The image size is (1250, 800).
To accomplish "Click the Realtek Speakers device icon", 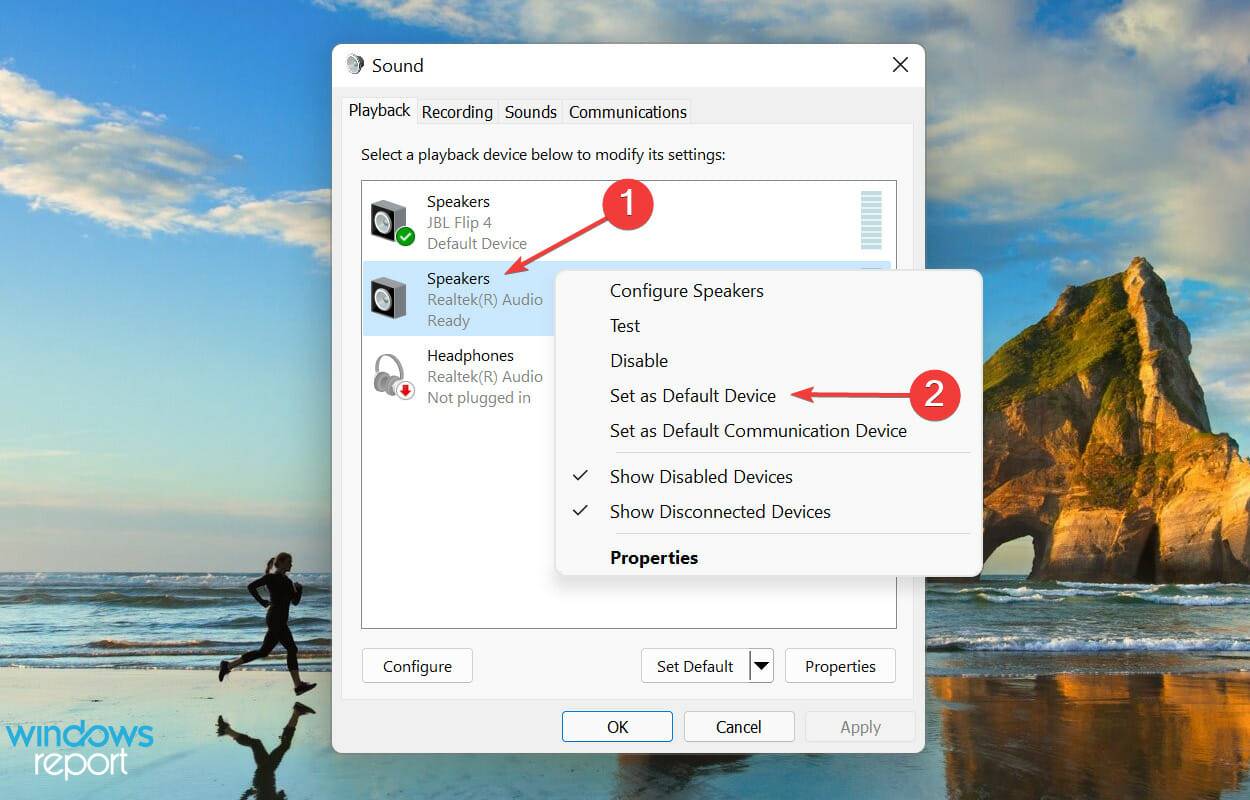I will point(390,297).
